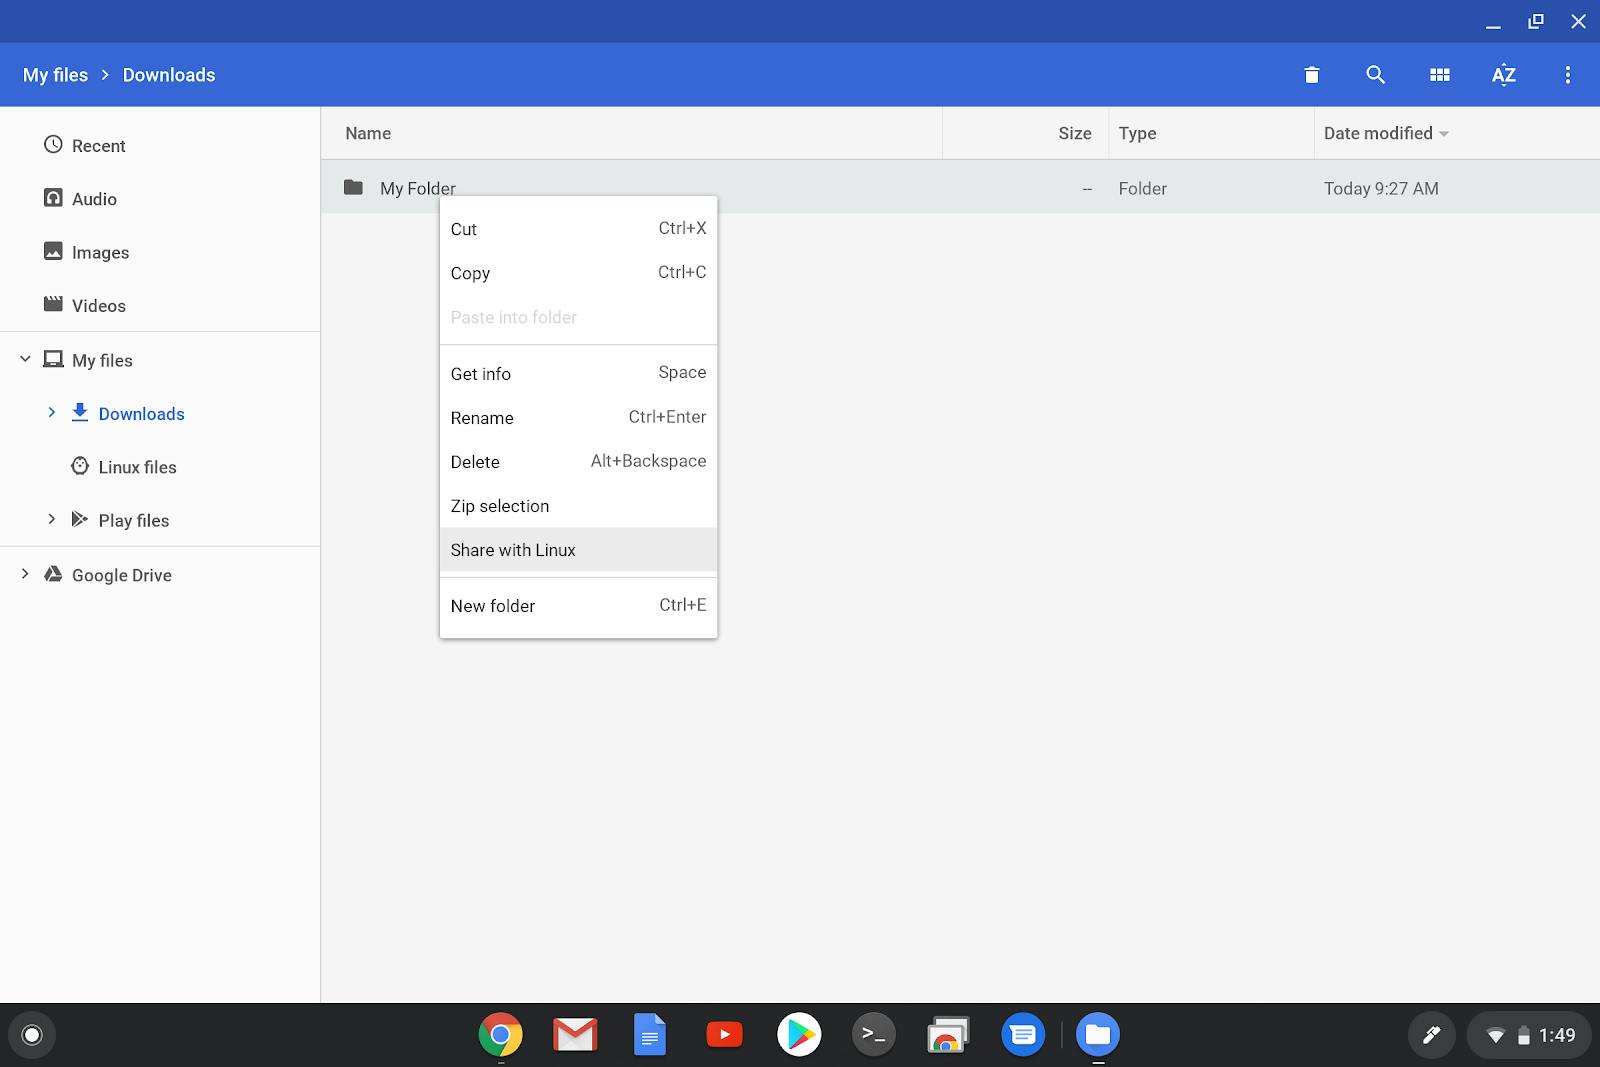Choose 'Zip selection' in the context menu
This screenshot has height=1067, width=1600.
tap(500, 506)
